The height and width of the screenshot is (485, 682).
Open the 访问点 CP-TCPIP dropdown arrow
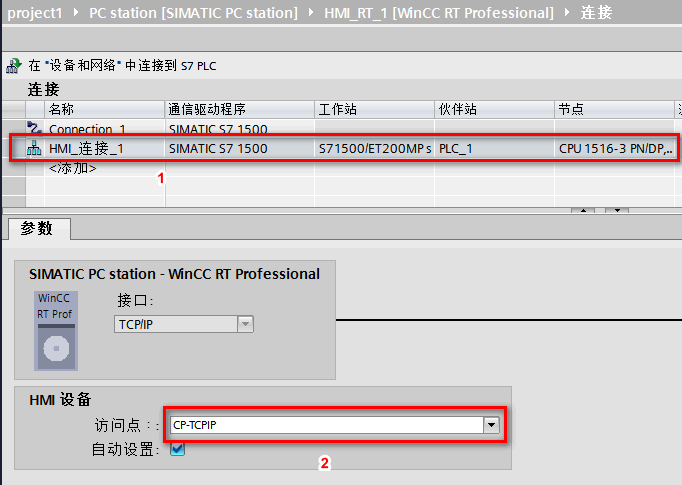491,425
